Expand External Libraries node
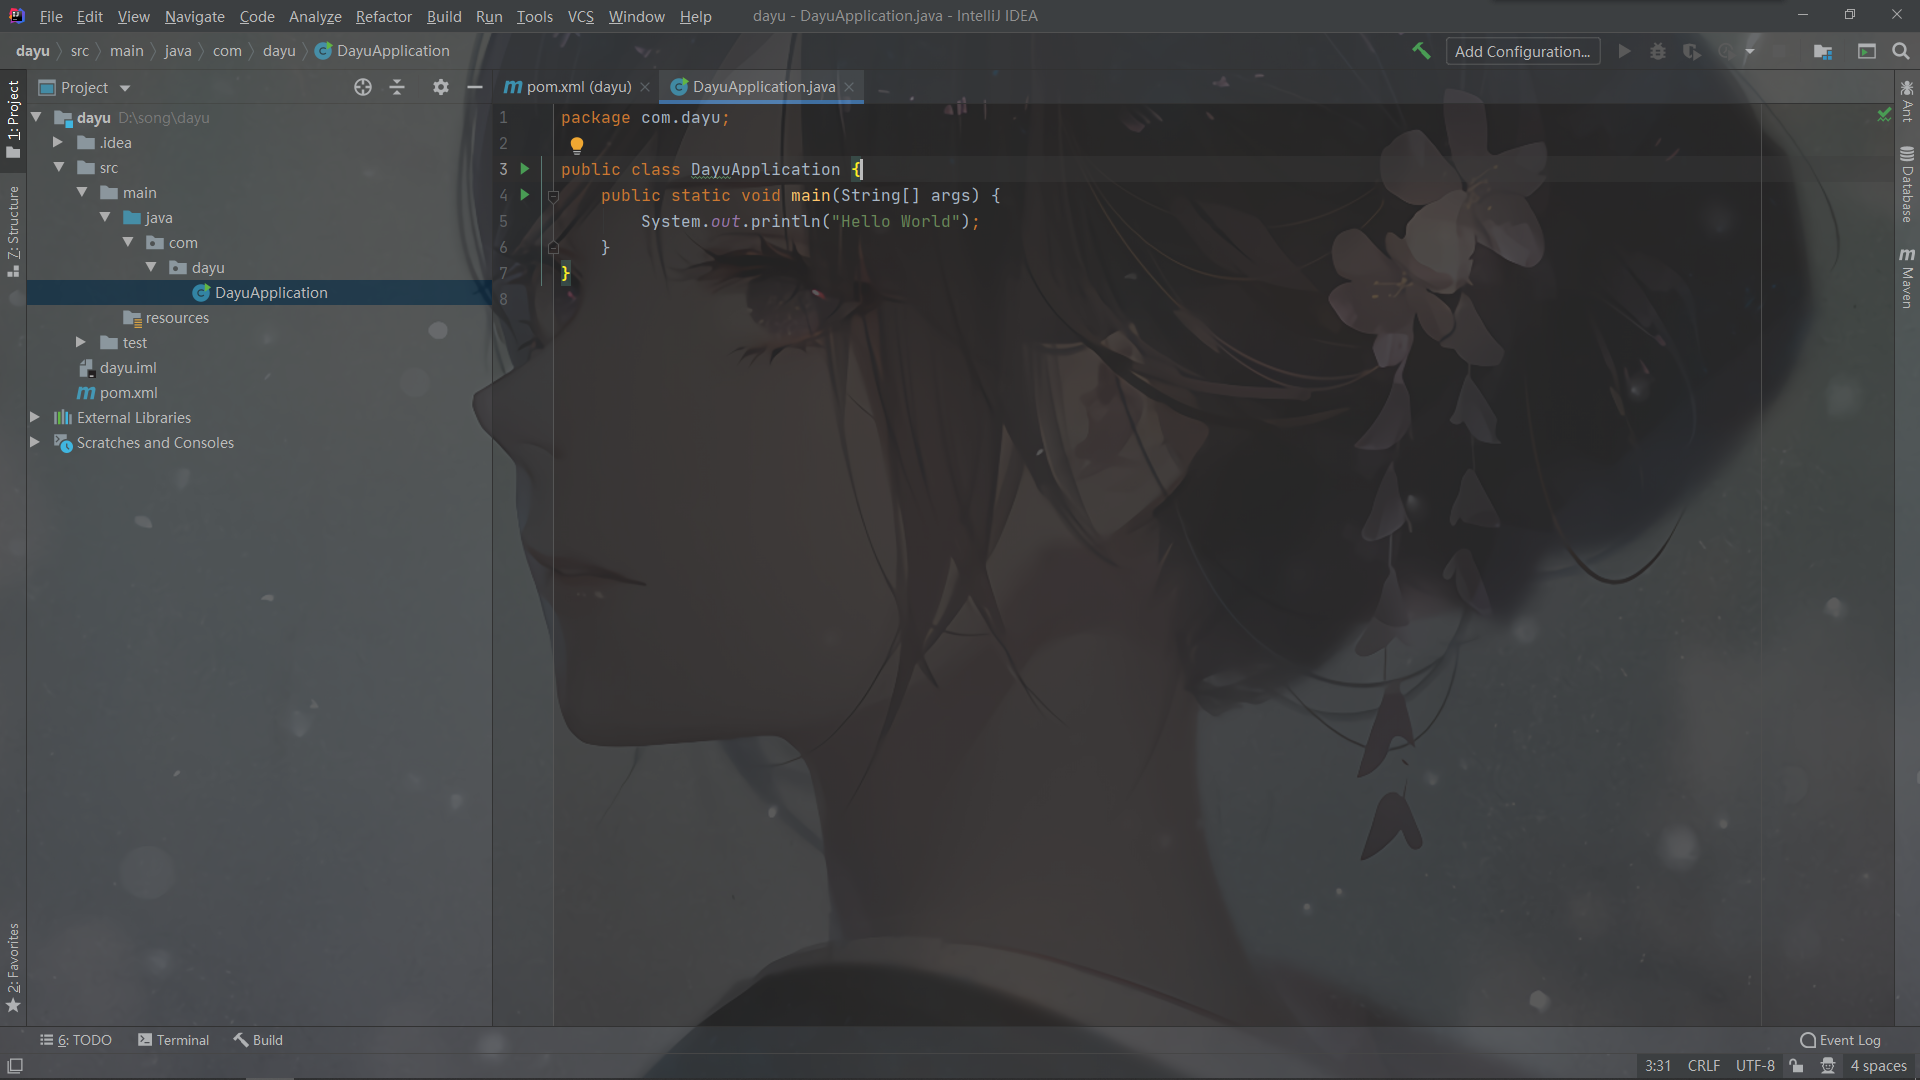Image resolution: width=1920 pixels, height=1080 pixels. point(35,417)
